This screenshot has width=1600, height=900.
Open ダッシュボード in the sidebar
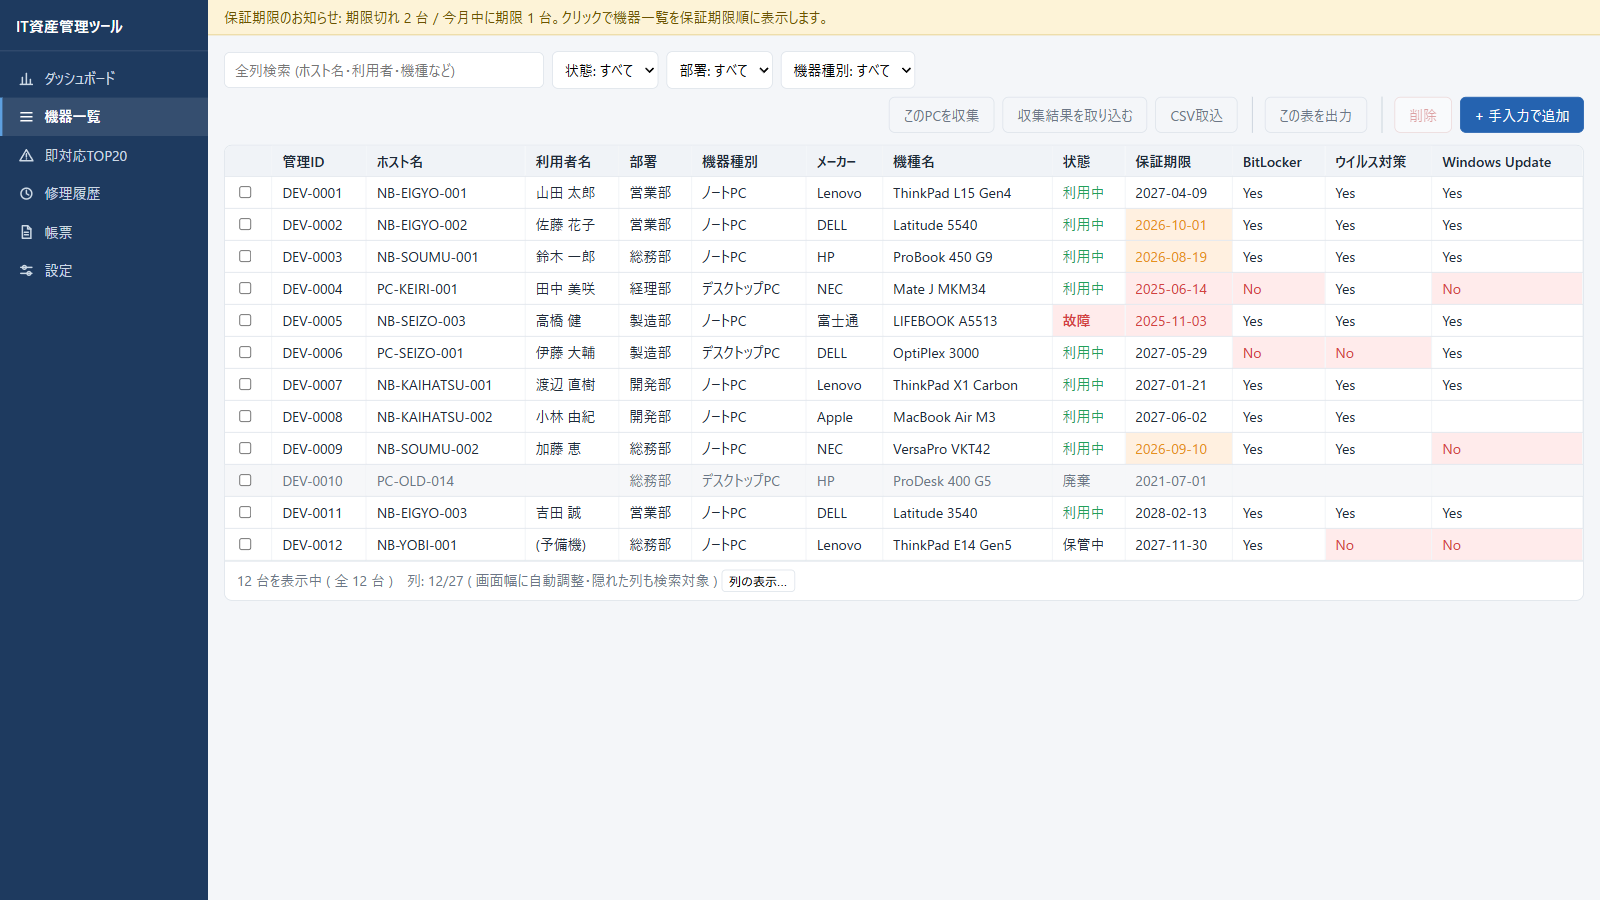tap(104, 79)
